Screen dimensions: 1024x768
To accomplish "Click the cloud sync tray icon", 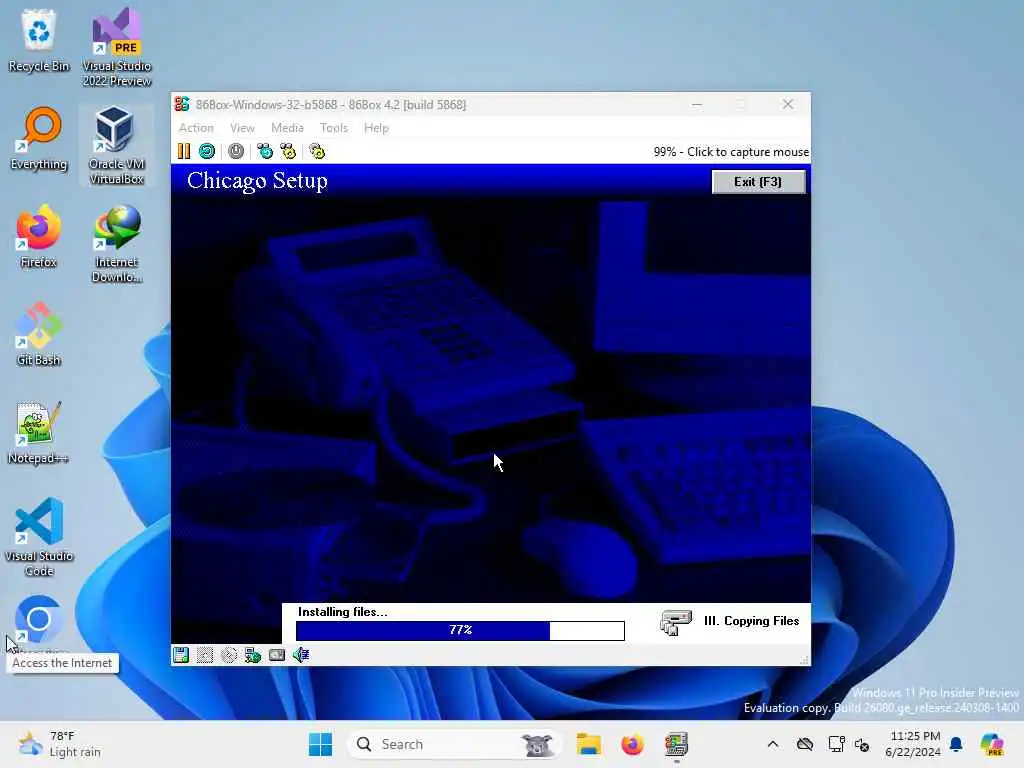I will (x=805, y=744).
